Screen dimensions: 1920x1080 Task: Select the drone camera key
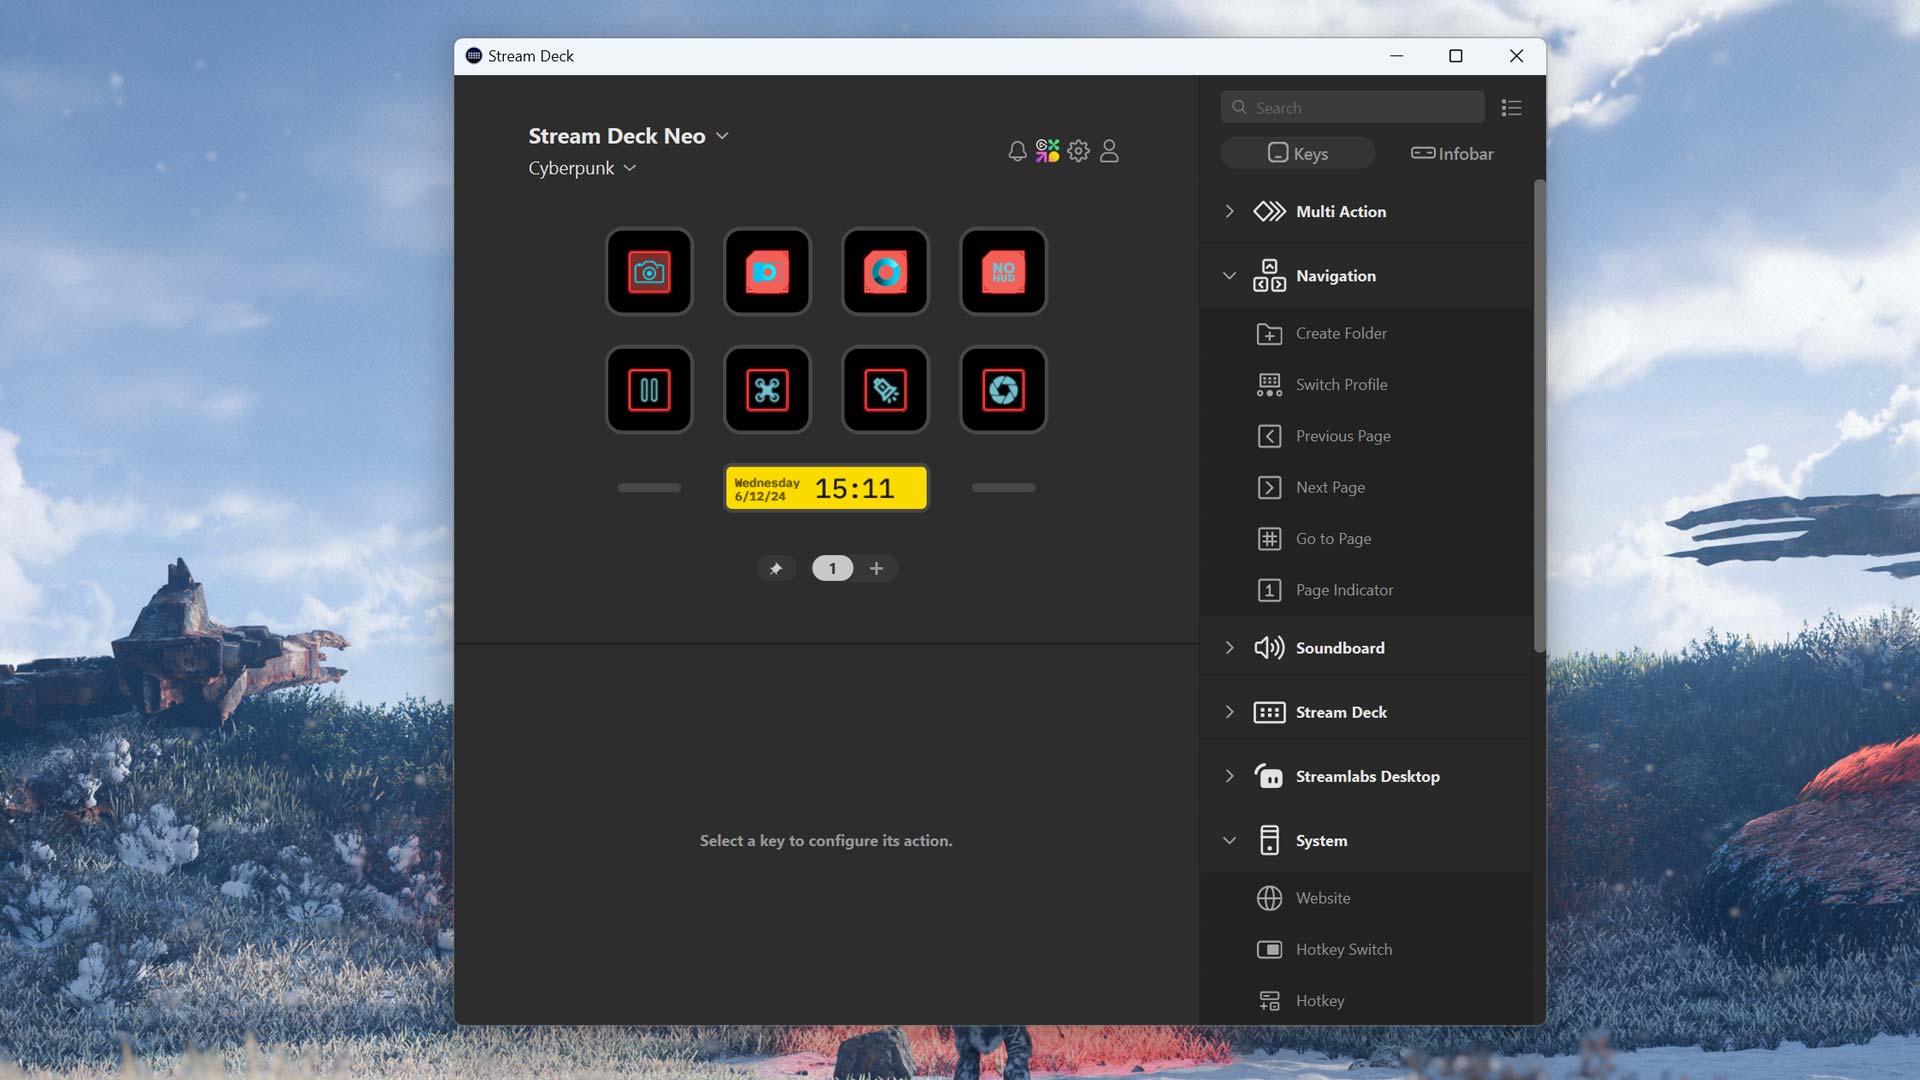click(x=767, y=390)
